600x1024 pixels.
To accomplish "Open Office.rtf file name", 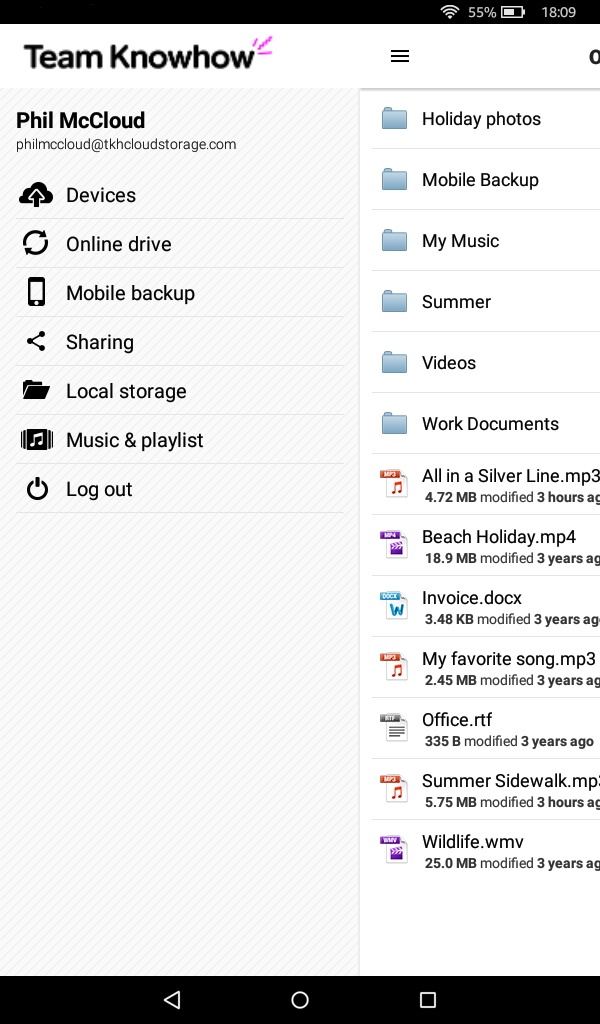I will (x=457, y=720).
